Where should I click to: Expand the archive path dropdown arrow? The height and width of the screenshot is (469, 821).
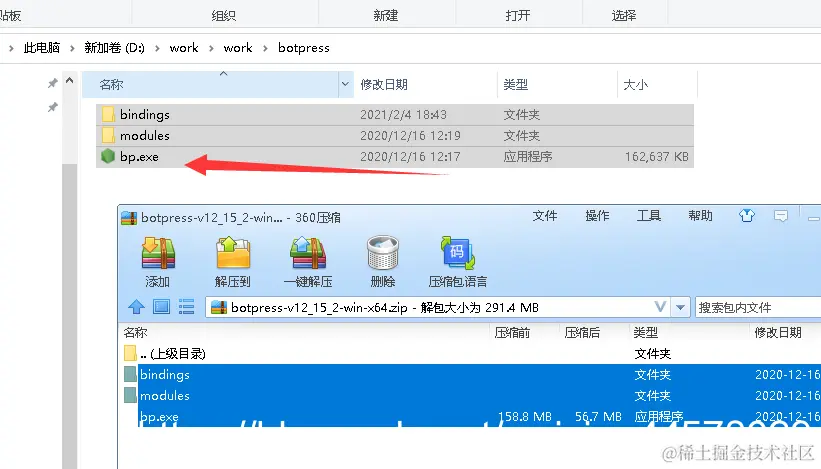pos(680,307)
